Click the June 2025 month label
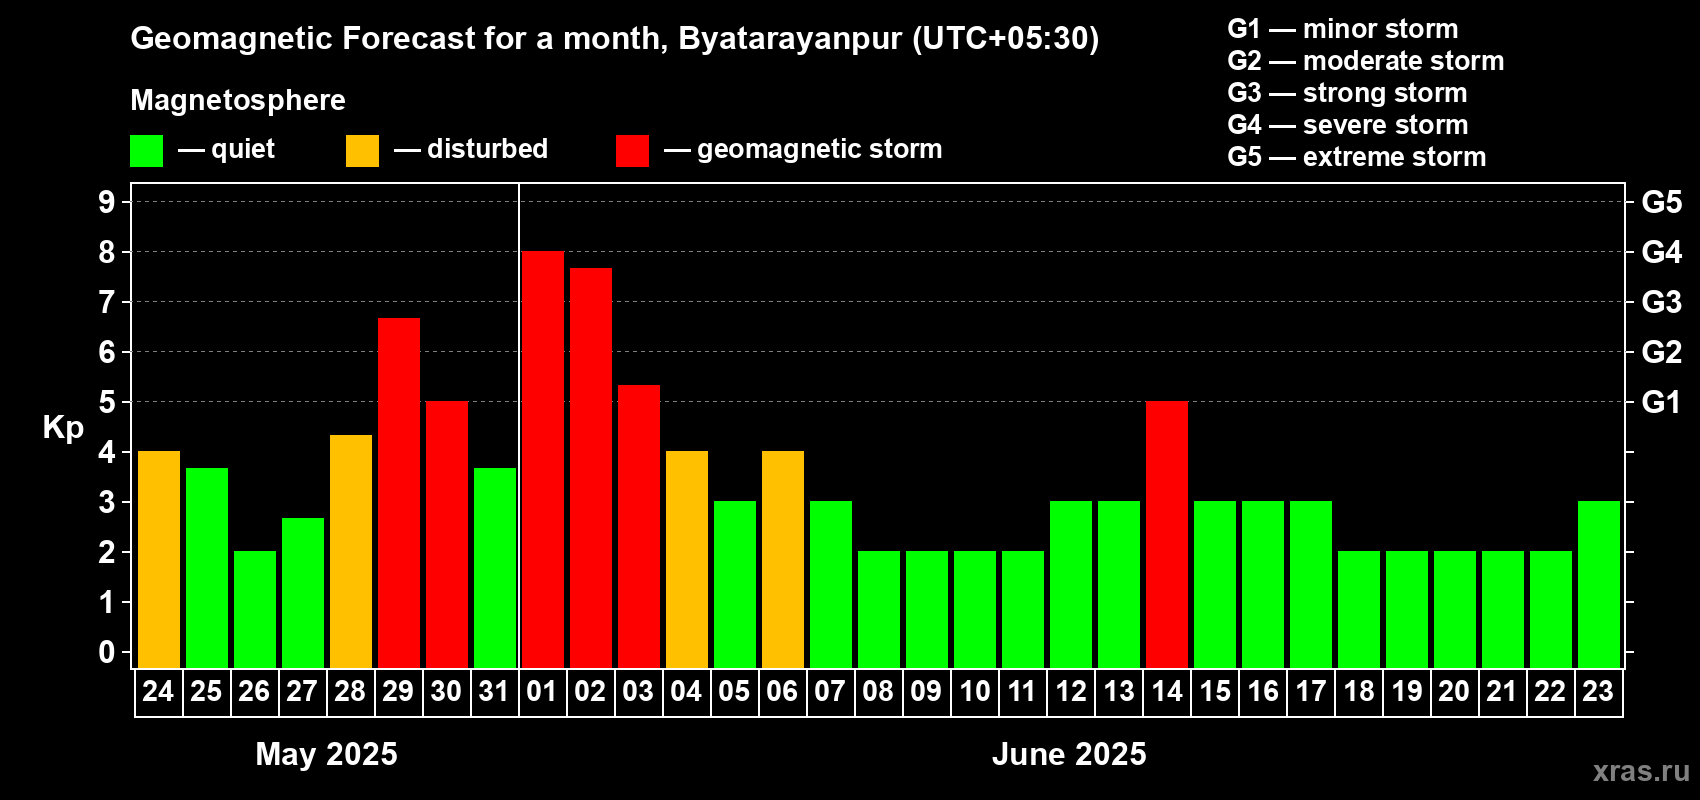The height and width of the screenshot is (800, 1700). pos(1069,754)
